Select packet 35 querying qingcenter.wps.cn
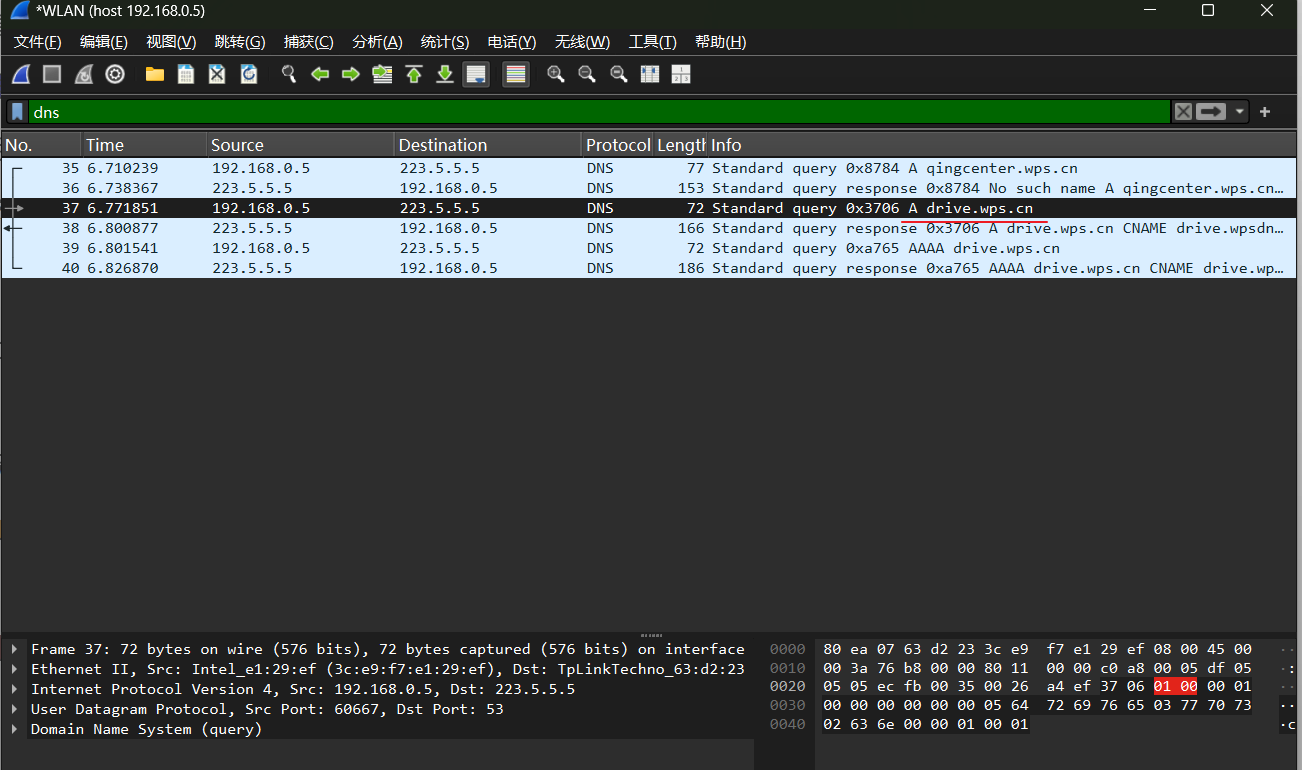 click(649, 168)
